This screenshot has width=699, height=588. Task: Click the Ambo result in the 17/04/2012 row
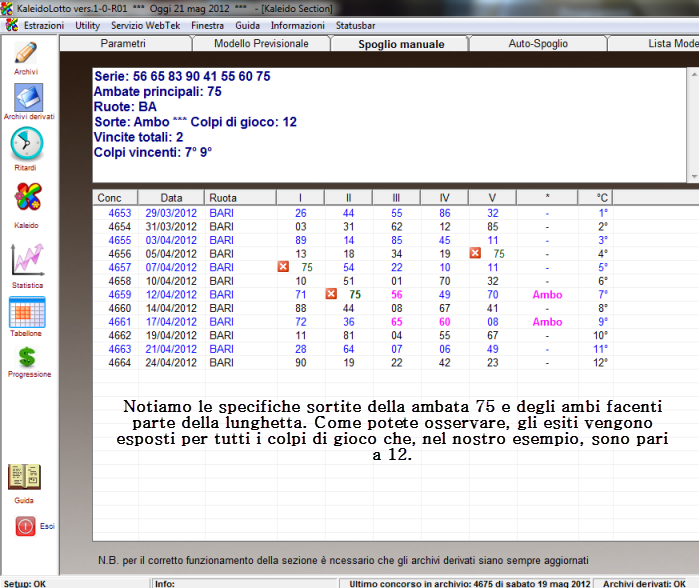pyautogui.click(x=547, y=323)
